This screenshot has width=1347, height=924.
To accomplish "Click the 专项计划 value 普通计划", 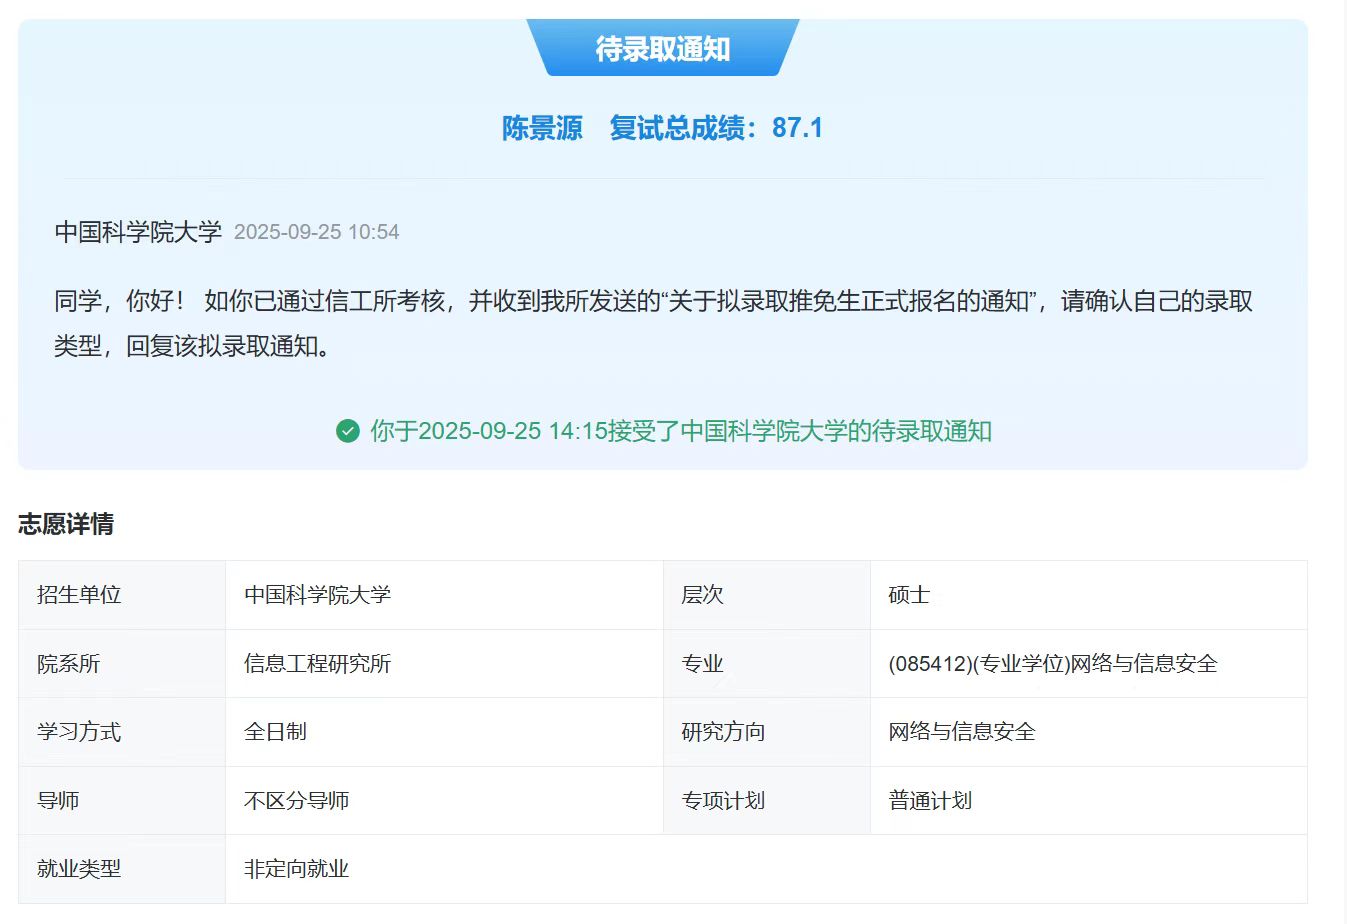I will (x=930, y=801).
